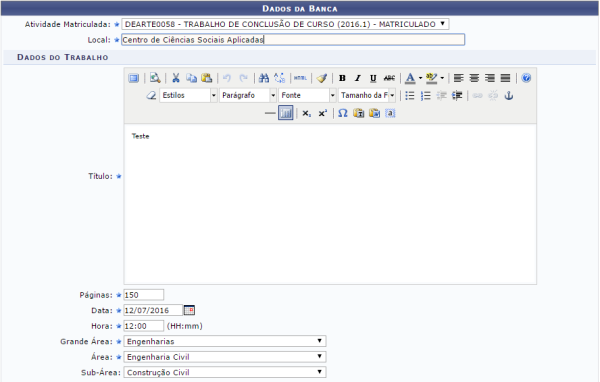Insert a bulleted list

pyautogui.click(x=410, y=95)
